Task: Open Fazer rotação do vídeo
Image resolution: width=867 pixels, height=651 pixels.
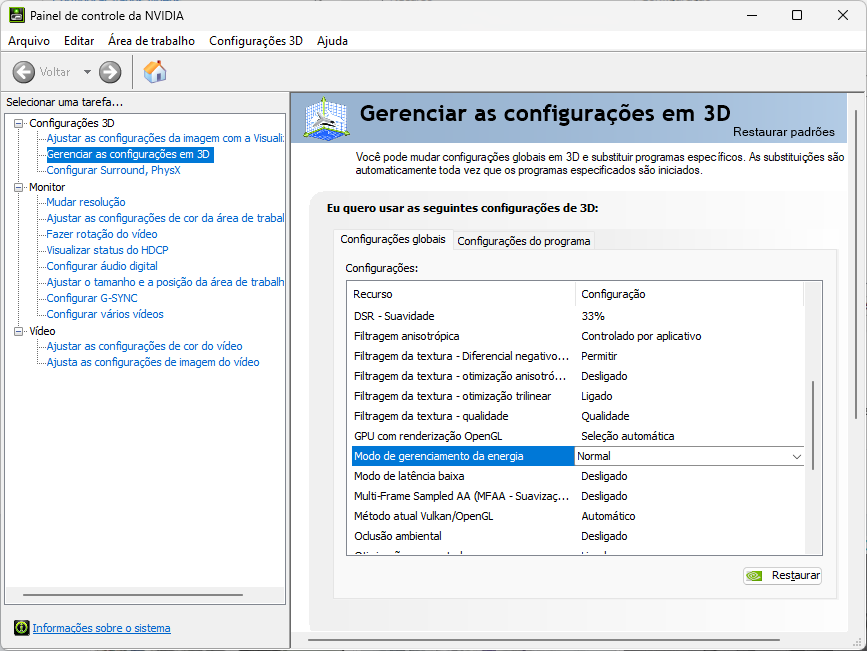Action: 102,235
